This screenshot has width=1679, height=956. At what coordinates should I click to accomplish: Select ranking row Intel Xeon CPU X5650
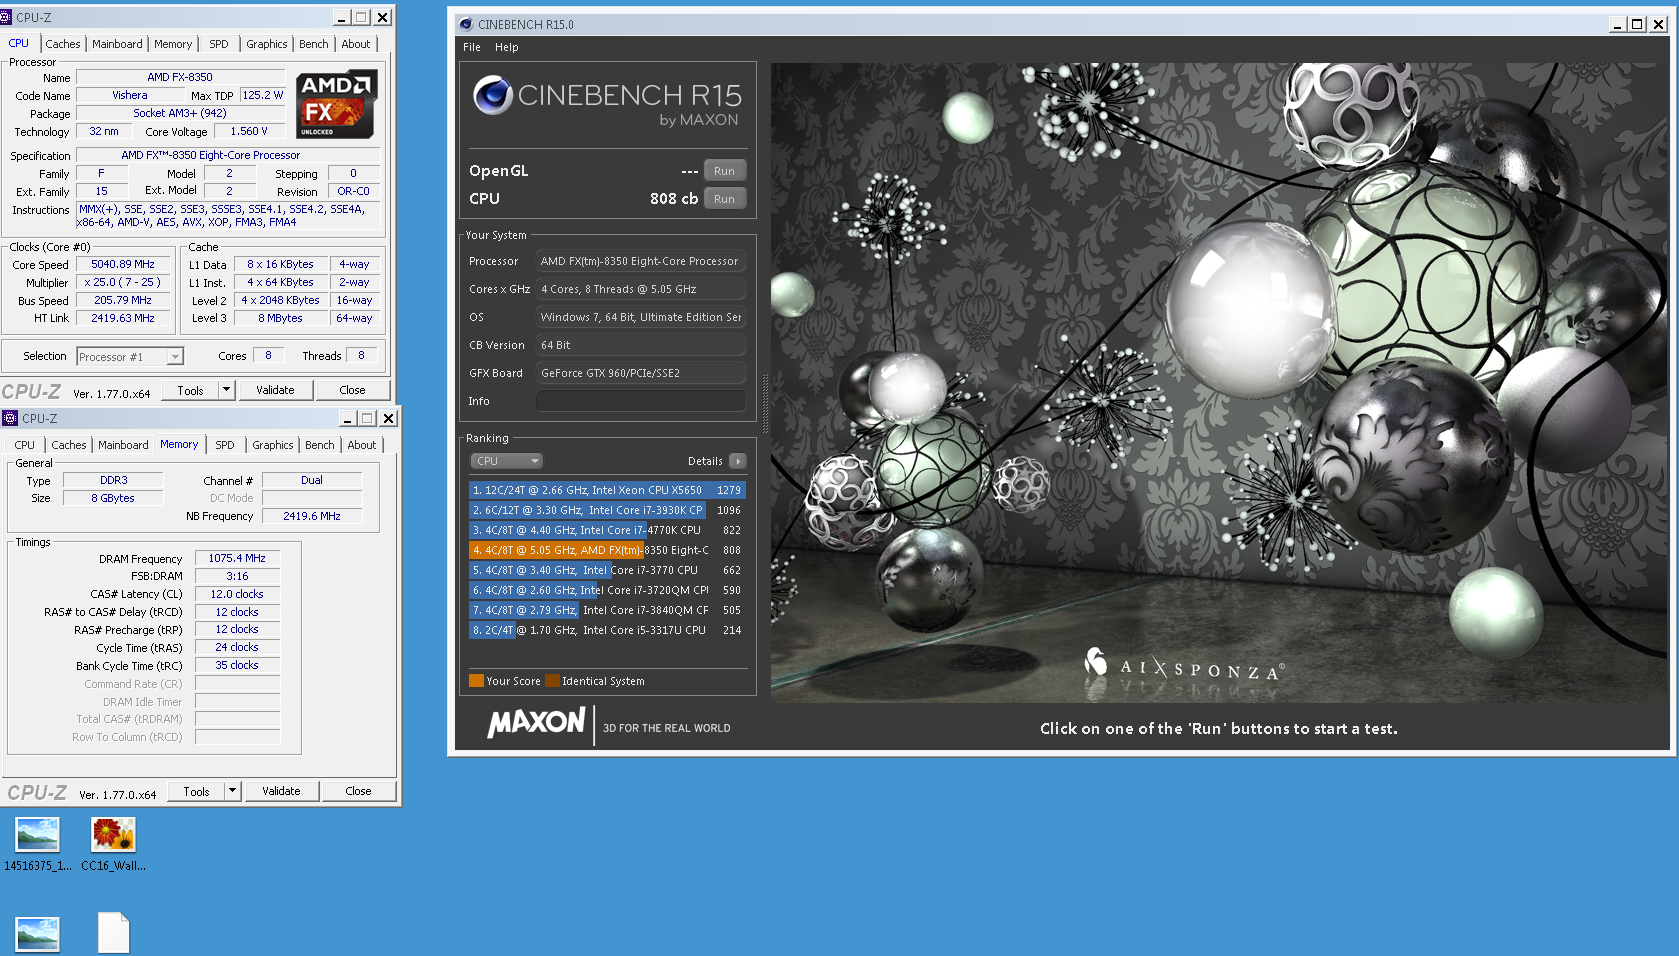pyautogui.click(x=607, y=490)
